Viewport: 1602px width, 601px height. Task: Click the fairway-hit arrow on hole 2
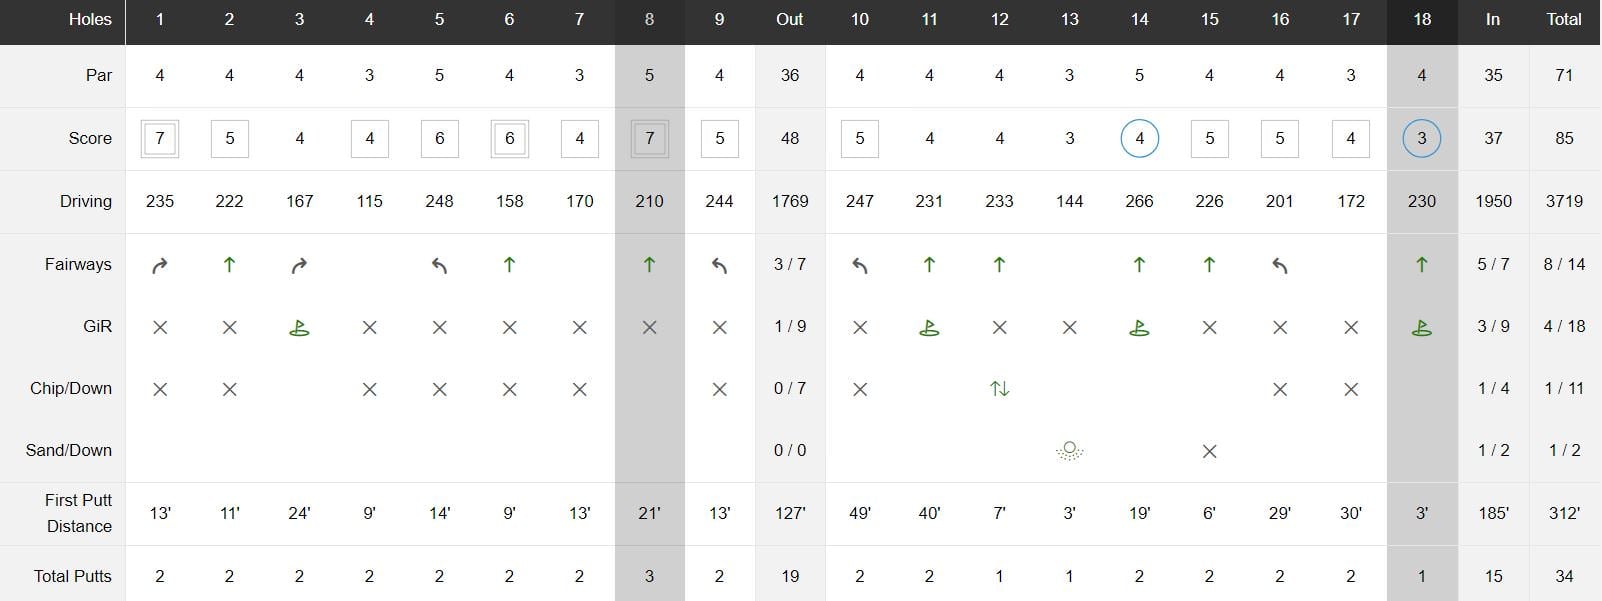229,265
